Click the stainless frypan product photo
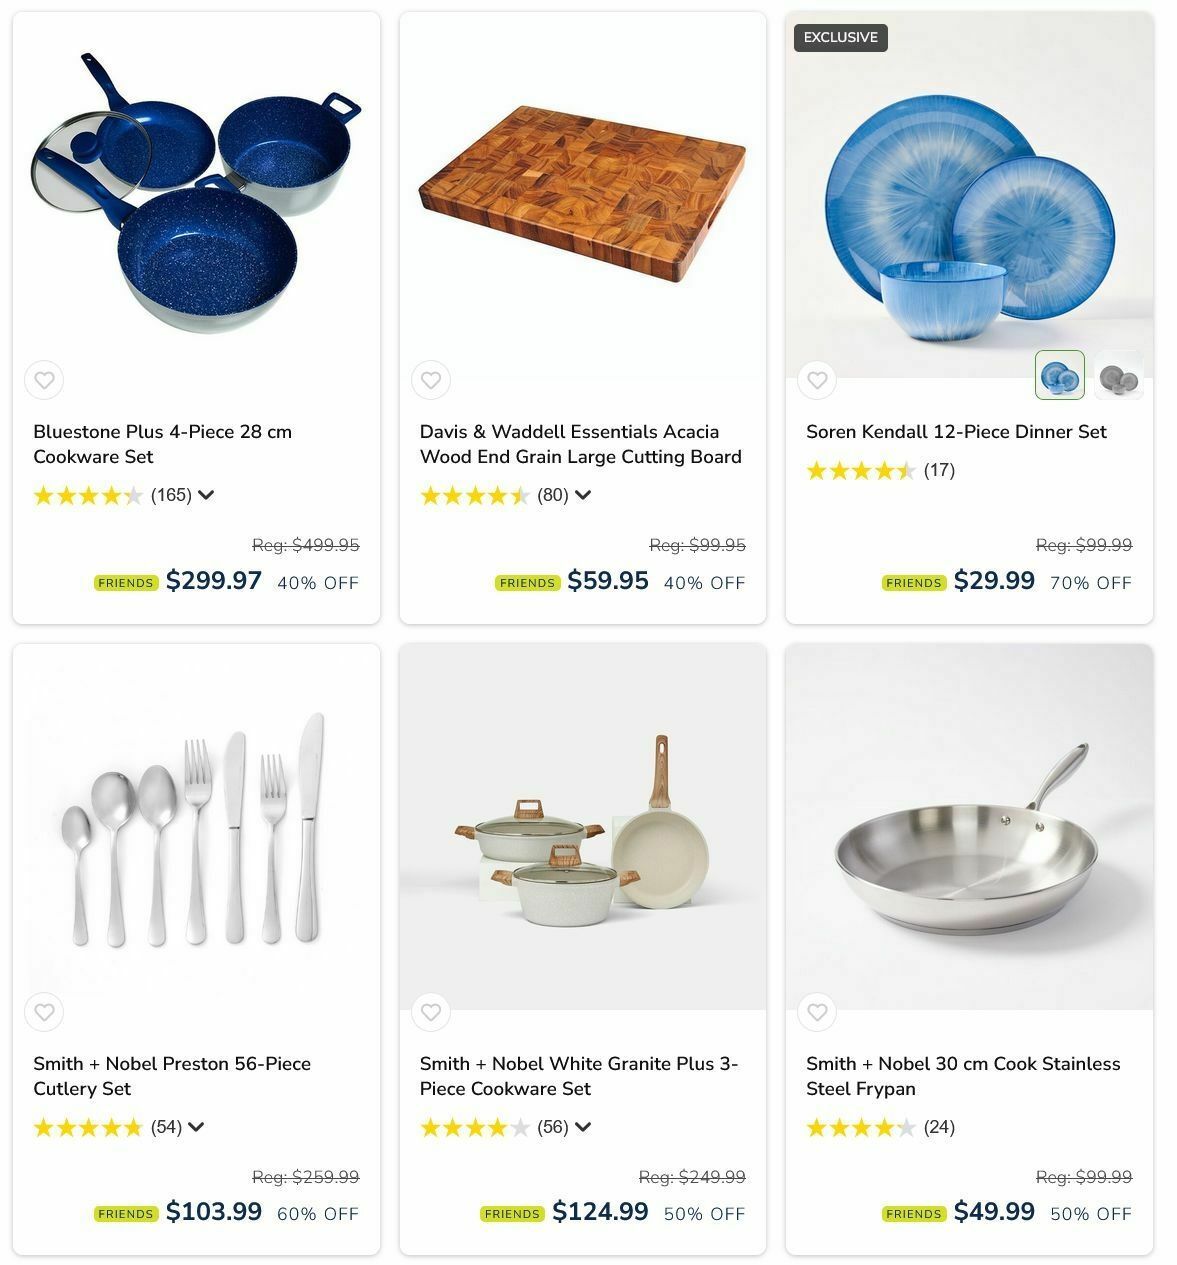This screenshot has width=1177, height=1265. 969,827
